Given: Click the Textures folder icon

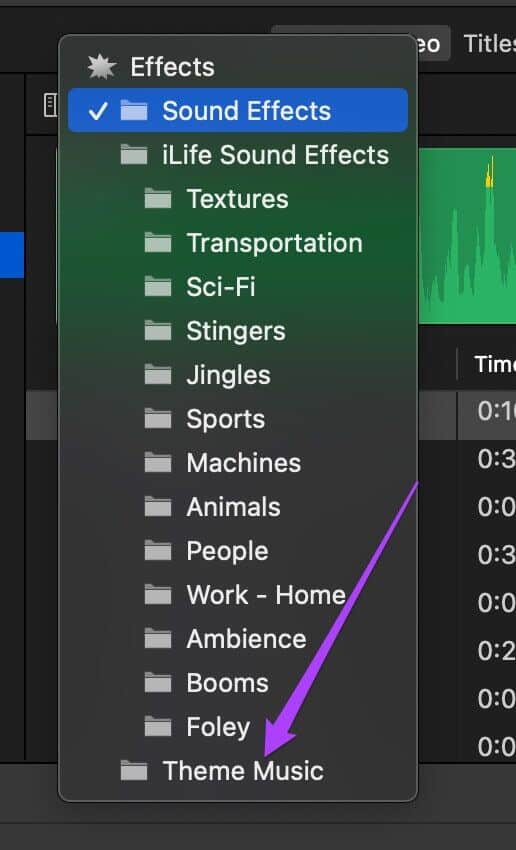Looking at the screenshot, I should [158, 199].
